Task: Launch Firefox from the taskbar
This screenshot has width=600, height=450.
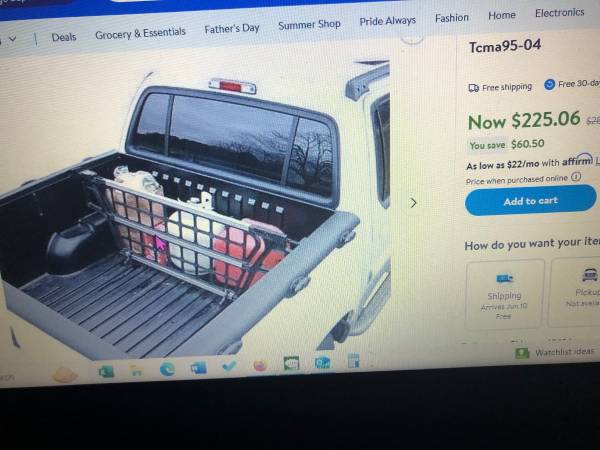Action: coord(260,365)
